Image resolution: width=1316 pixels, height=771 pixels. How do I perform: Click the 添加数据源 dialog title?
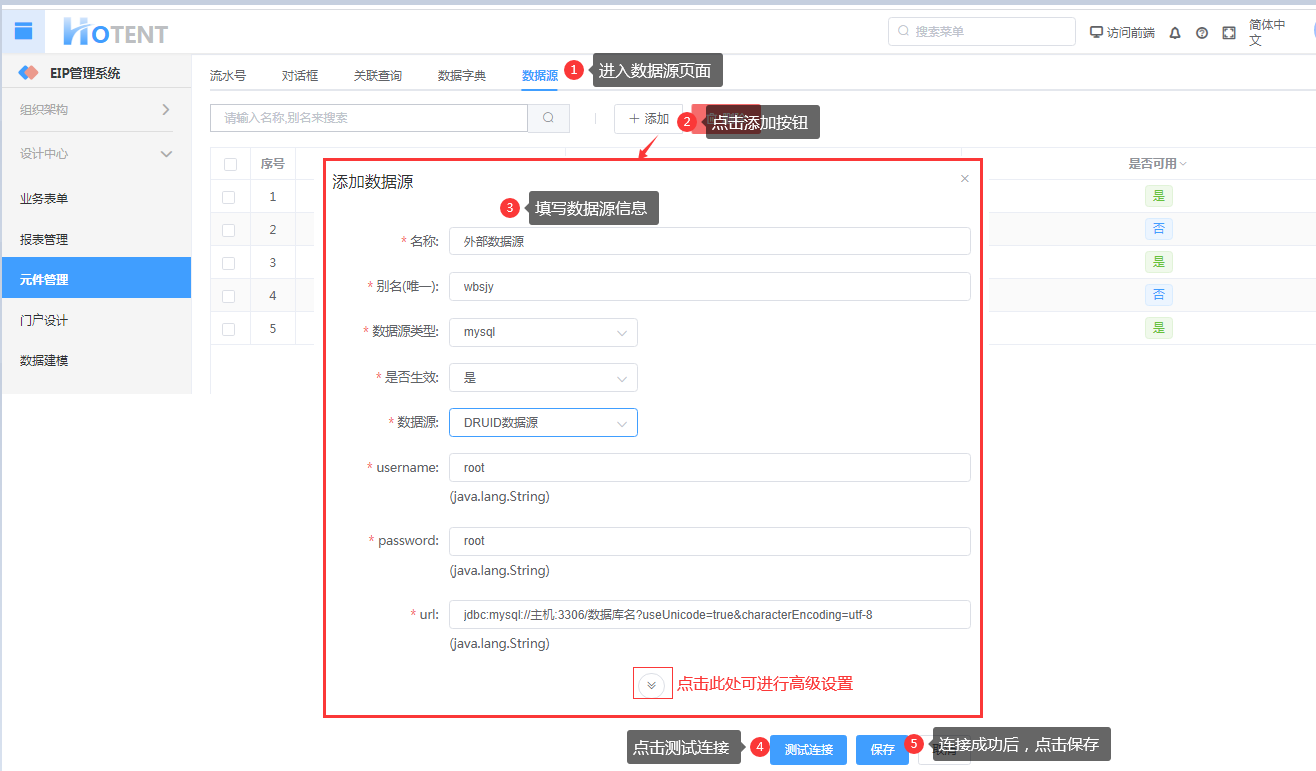point(373,182)
